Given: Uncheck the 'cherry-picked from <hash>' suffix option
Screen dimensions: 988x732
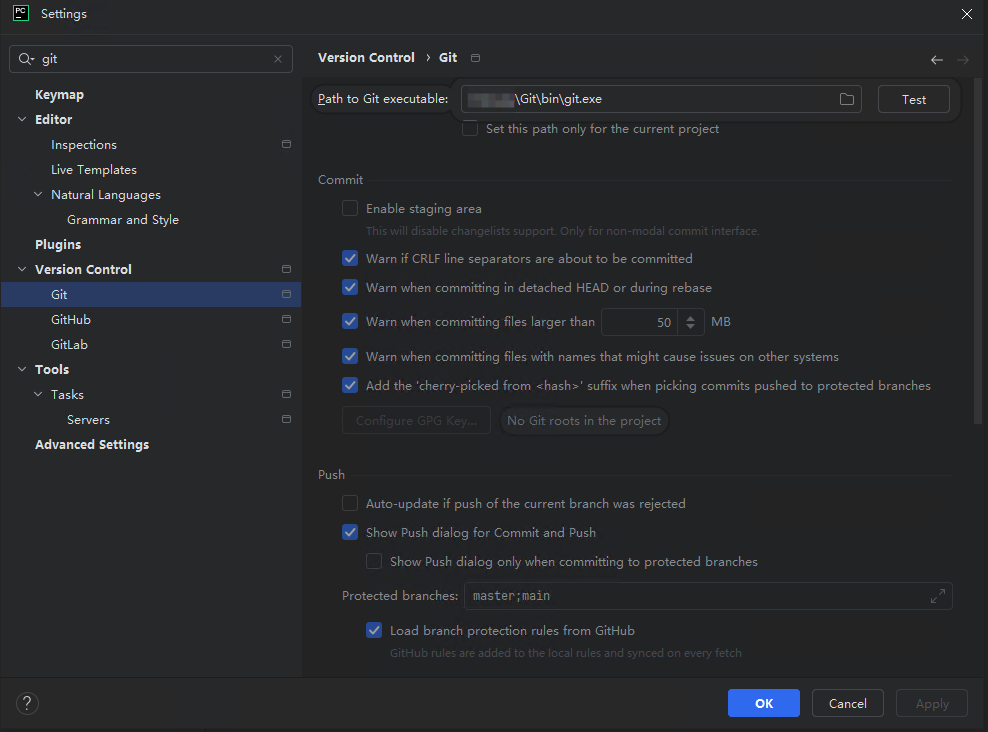Looking at the screenshot, I should pyautogui.click(x=350, y=386).
